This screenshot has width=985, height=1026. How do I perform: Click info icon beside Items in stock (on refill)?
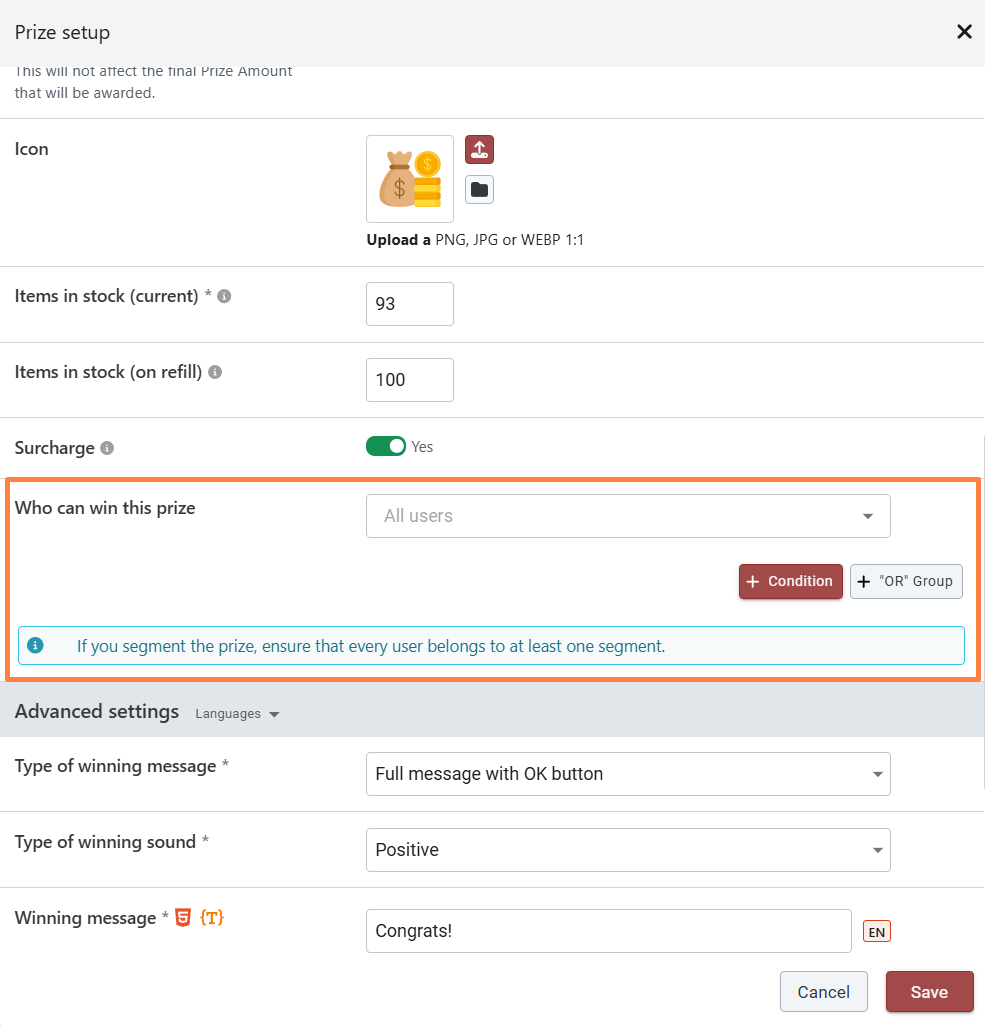(215, 372)
